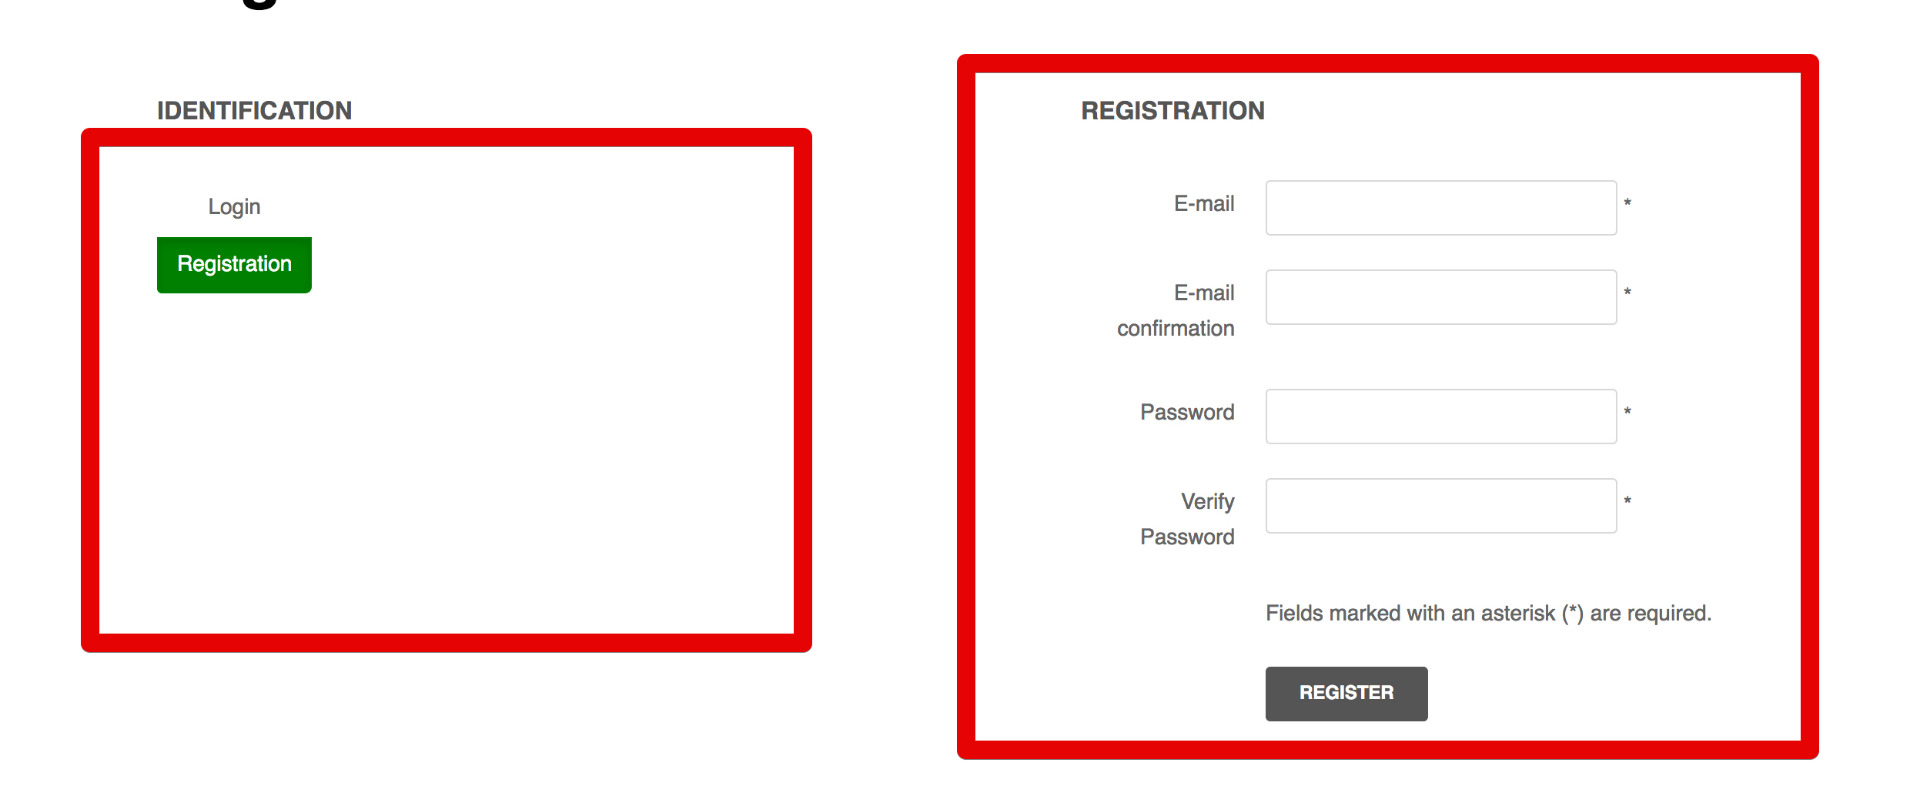This screenshot has width=1920, height=788.
Task: Click the asterisk next to Password field
Action: tap(1628, 412)
